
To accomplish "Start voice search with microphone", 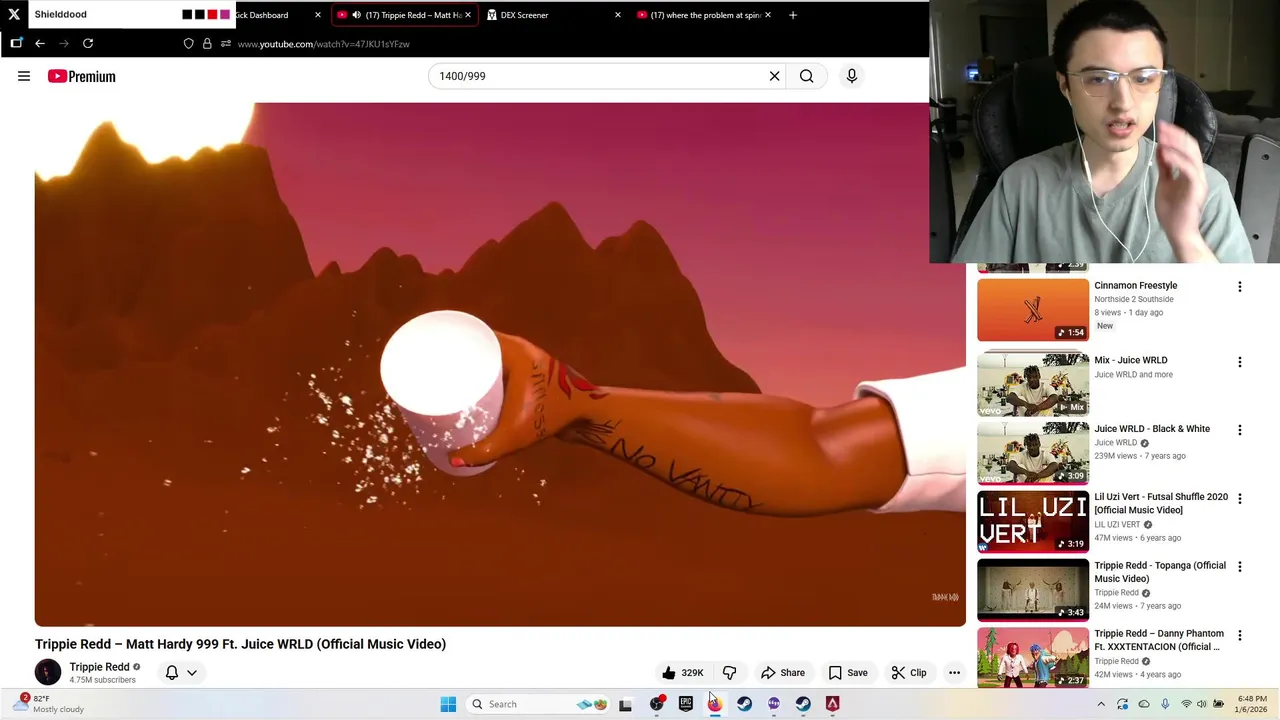I will click(852, 76).
